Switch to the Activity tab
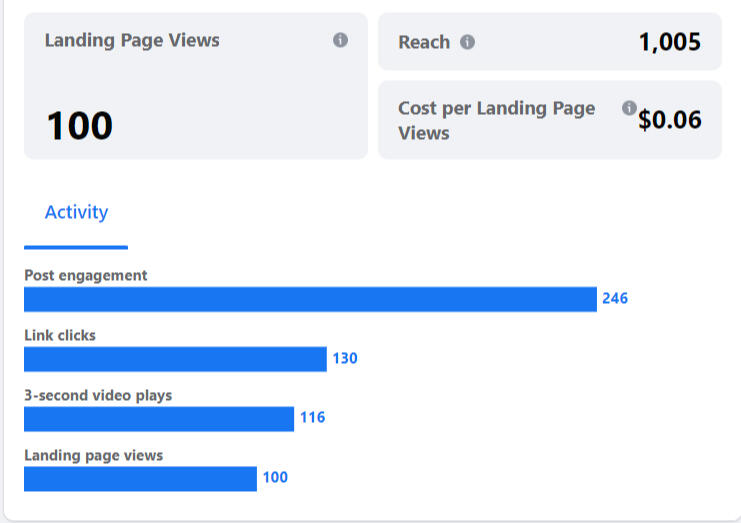 pyautogui.click(x=76, y=213)
